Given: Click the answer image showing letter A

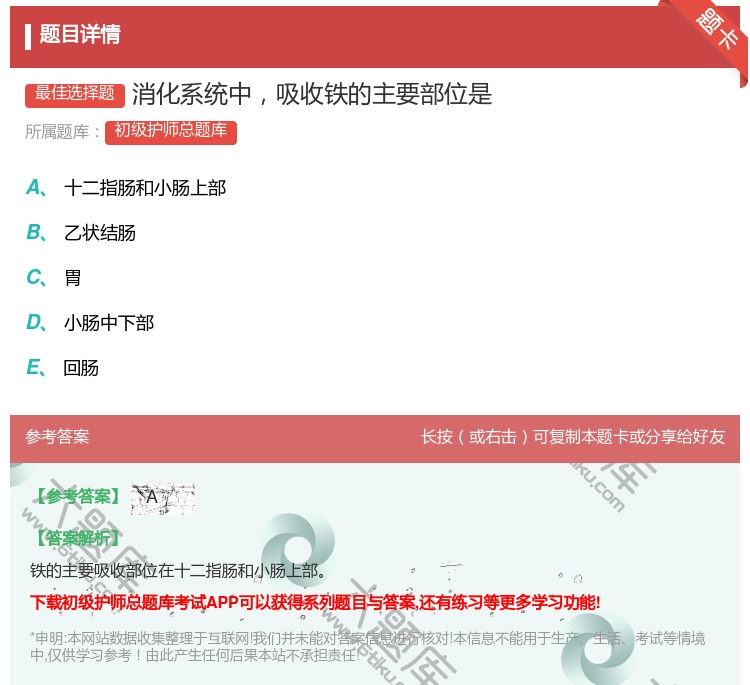Looking at the screenshot, I should point(163,499).
